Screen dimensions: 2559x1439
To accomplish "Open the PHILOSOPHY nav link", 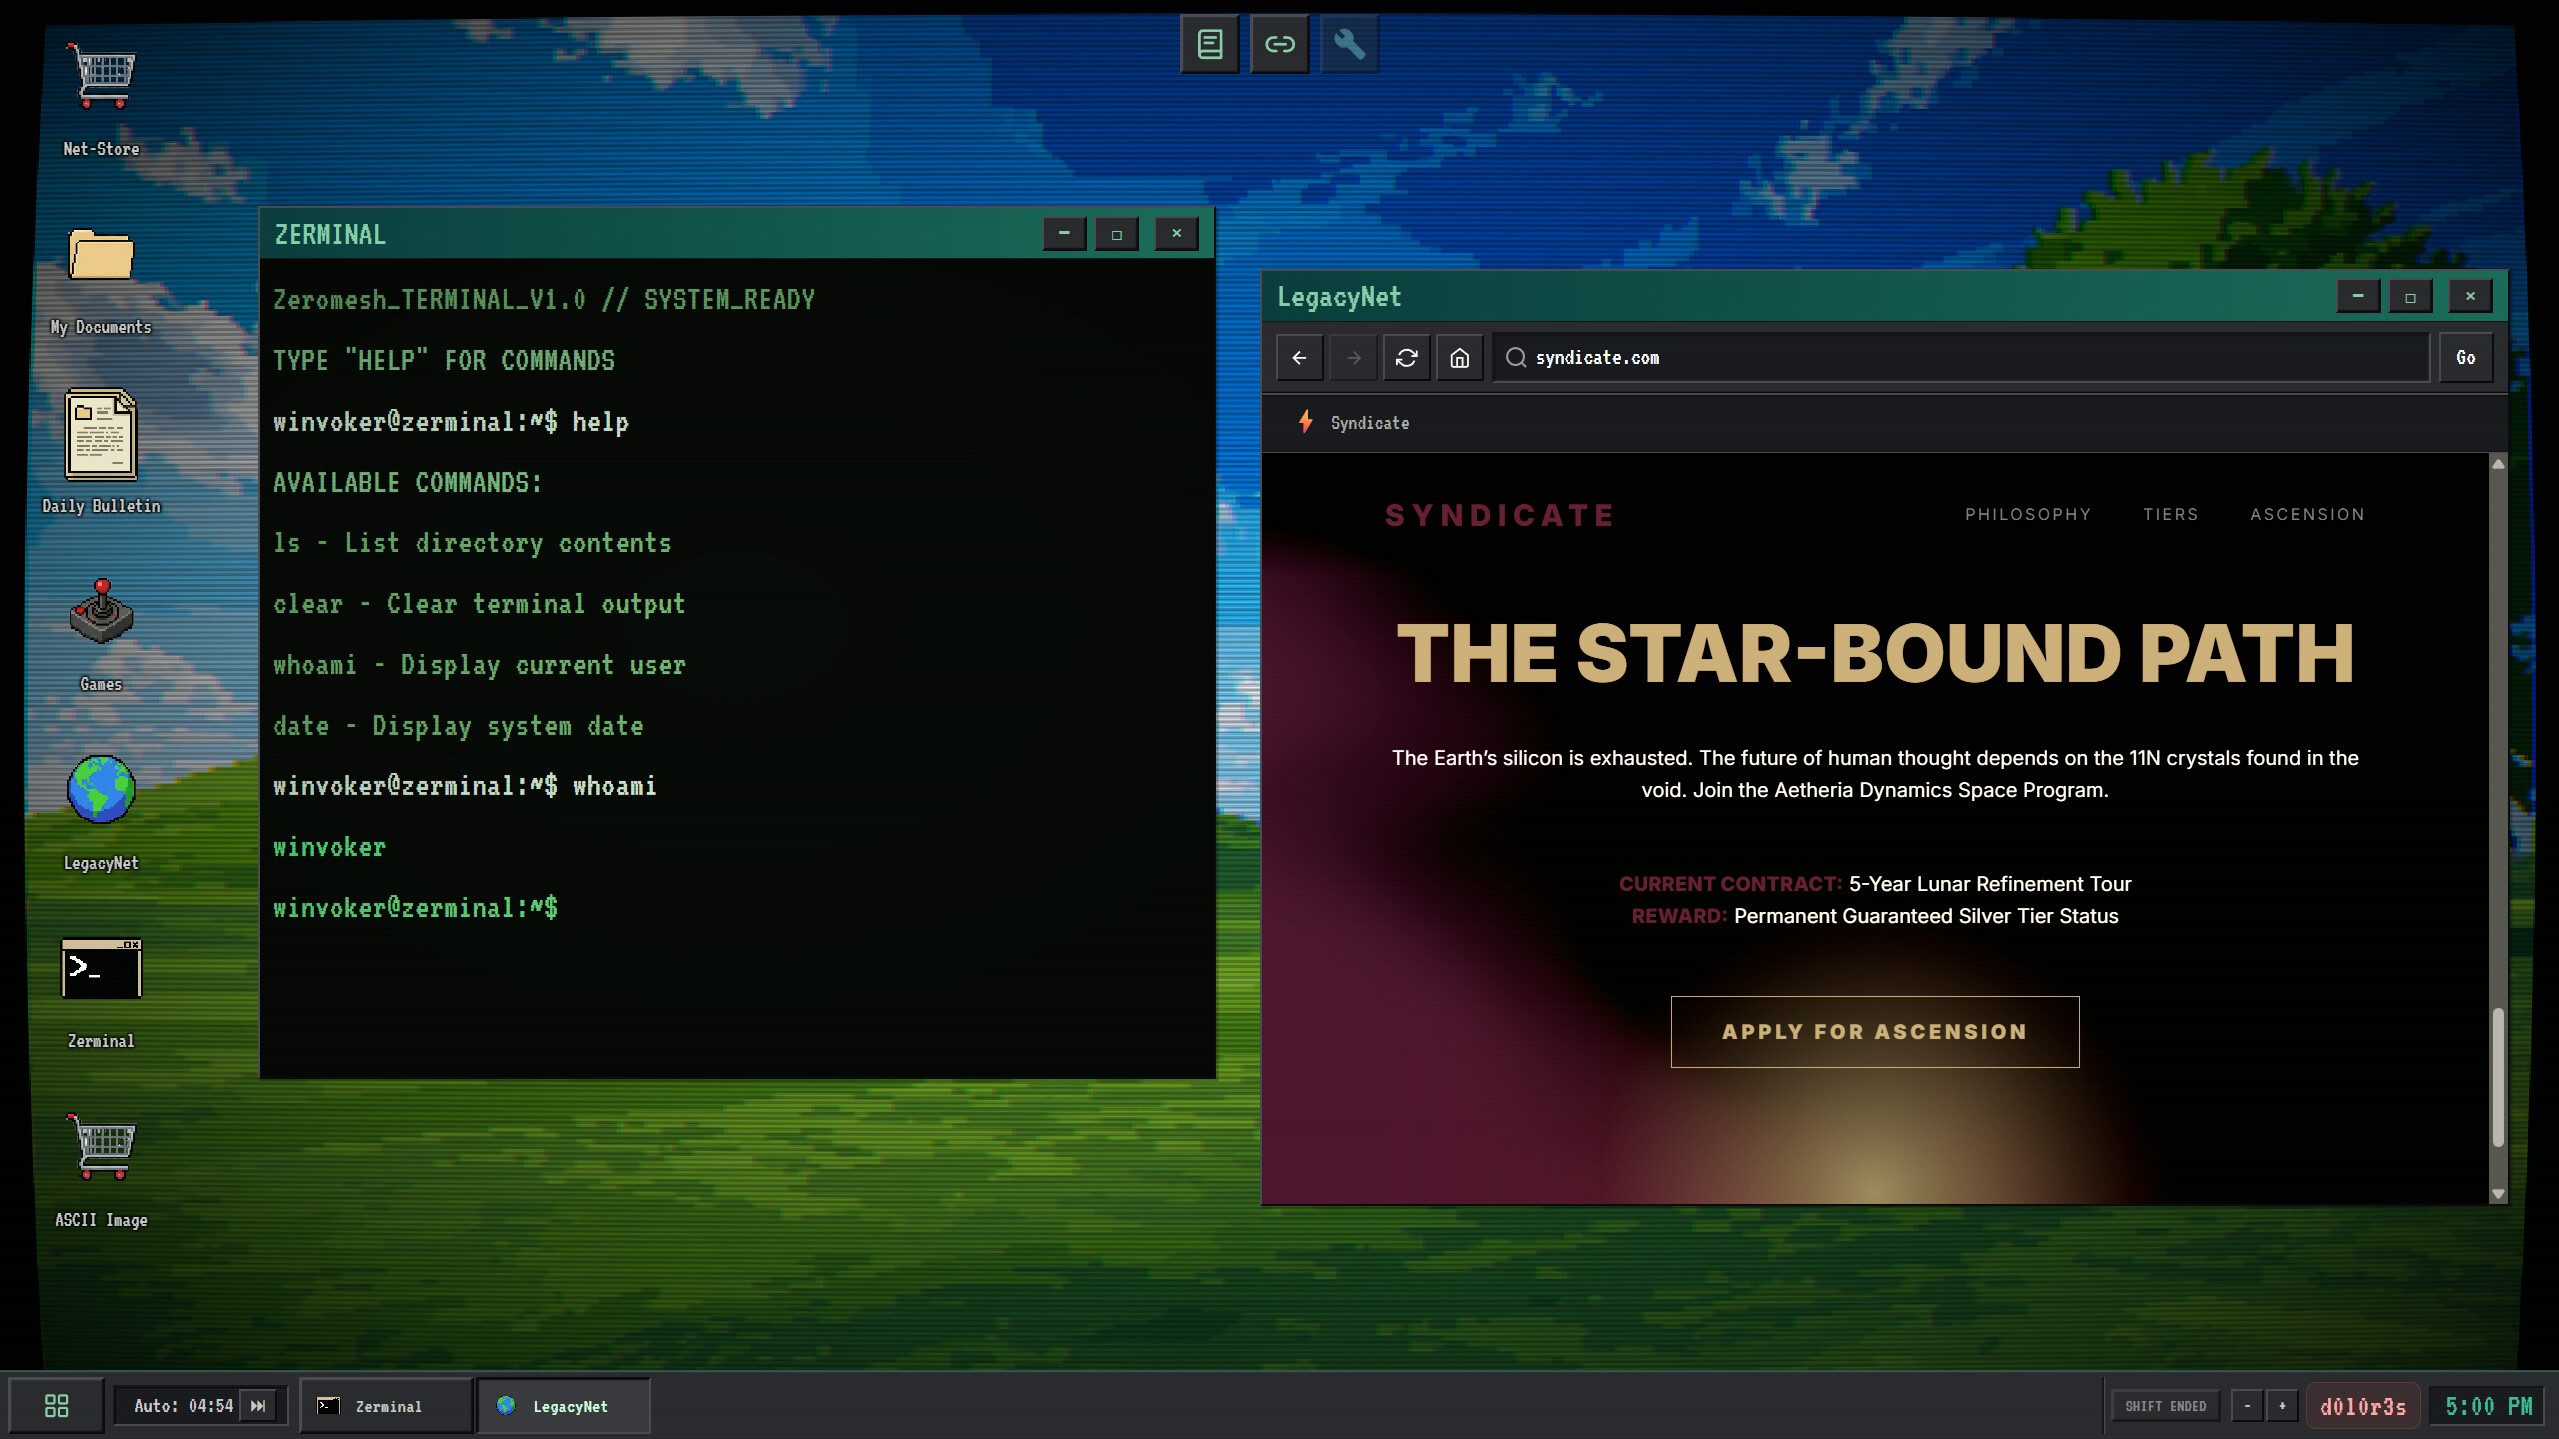I will [x=2028, y=514].
